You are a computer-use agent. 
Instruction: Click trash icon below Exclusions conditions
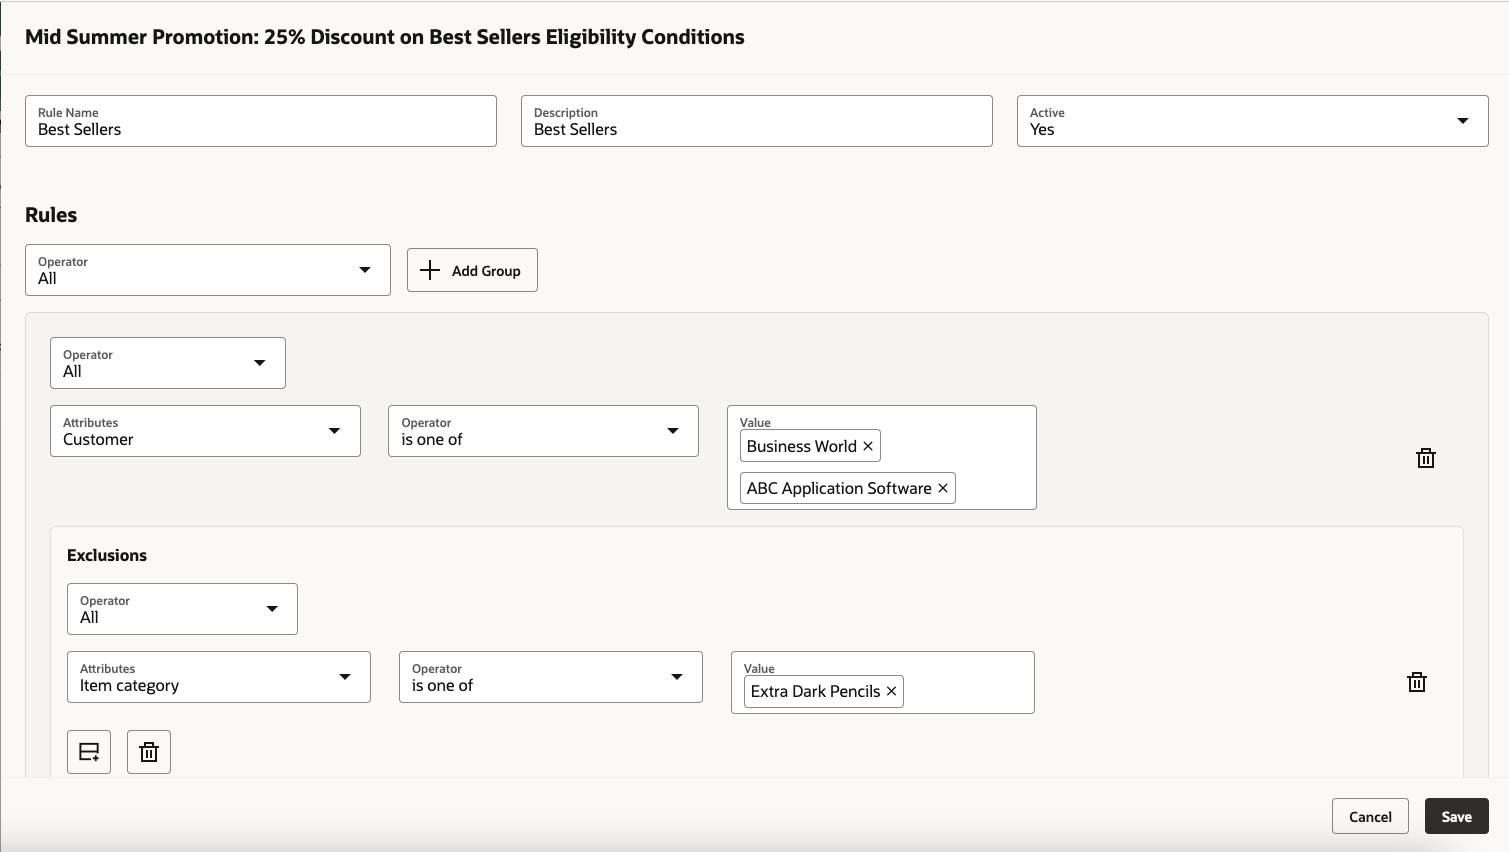coord(149,752)
